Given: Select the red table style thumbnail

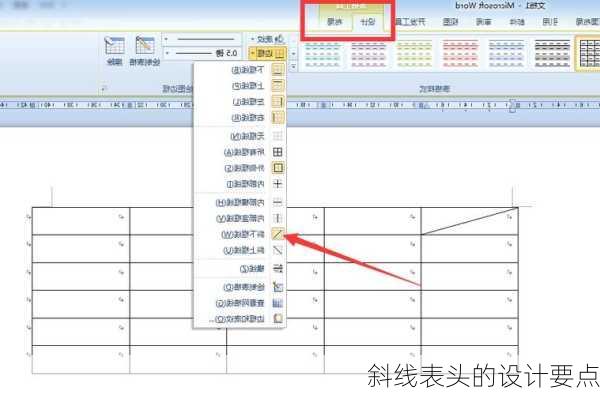Looking at the screenshot, I should [x=460, y=54].
